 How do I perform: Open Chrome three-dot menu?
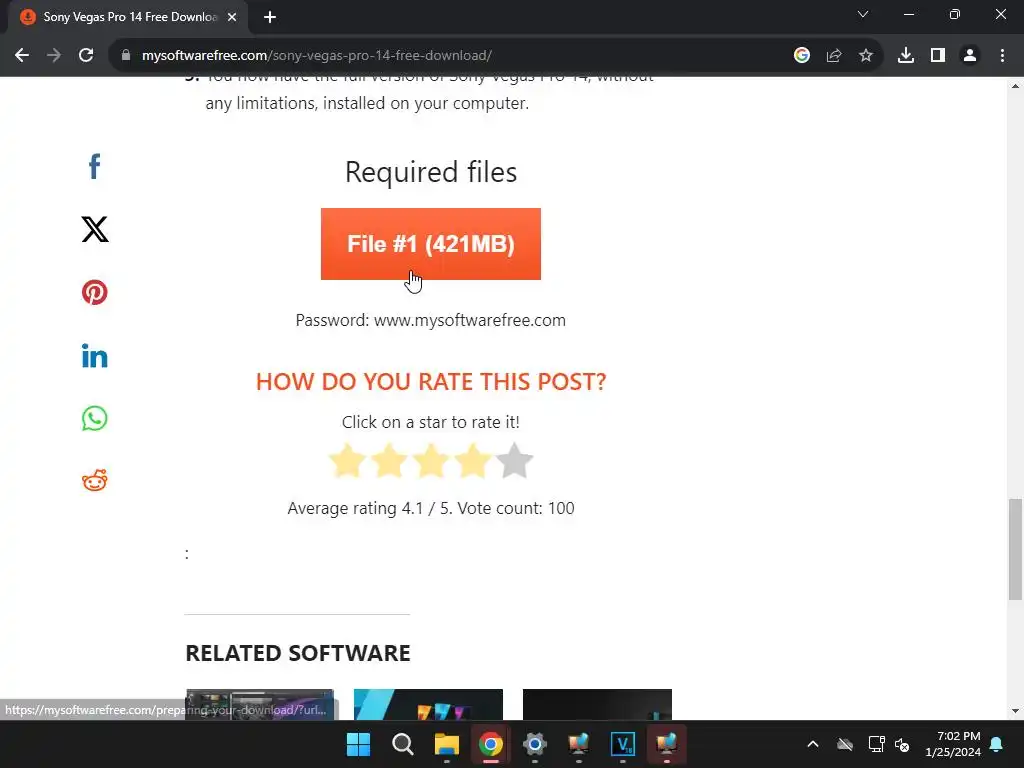(x=1002, y=56)
